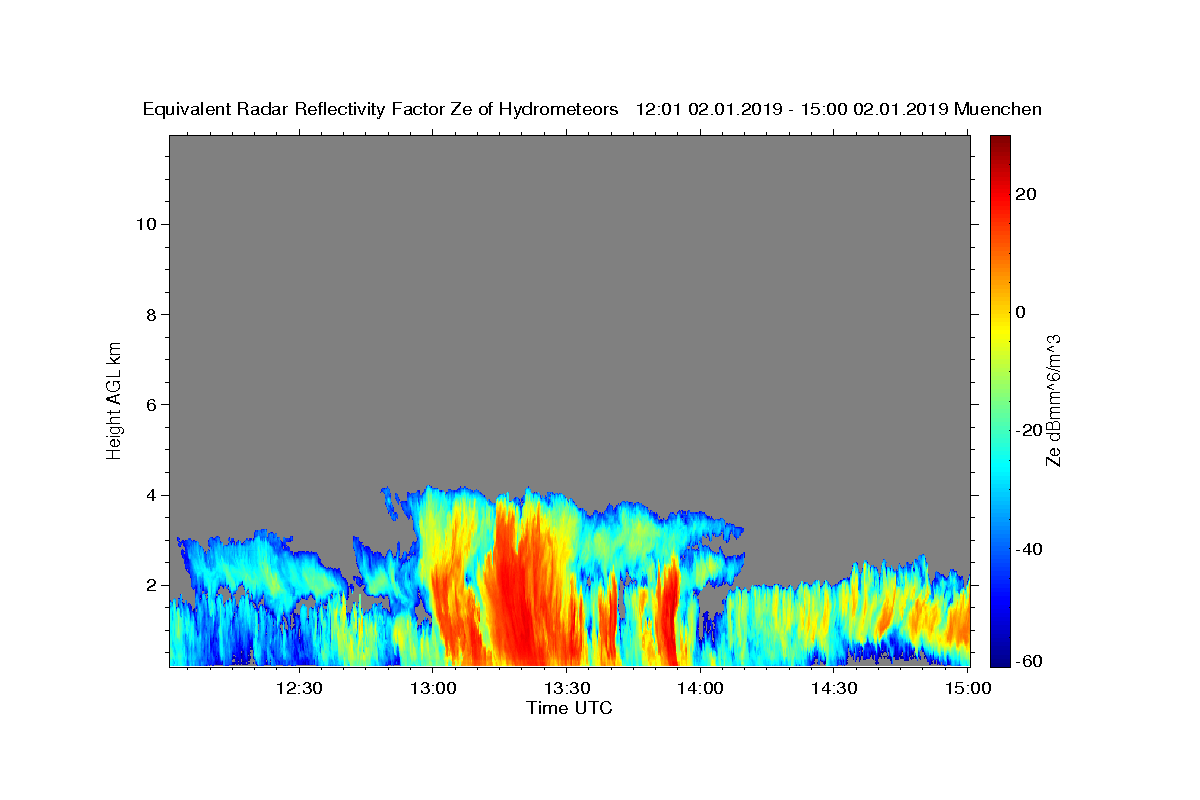
Task: Select the 14:00 time tick label
Action: point(700,688)
